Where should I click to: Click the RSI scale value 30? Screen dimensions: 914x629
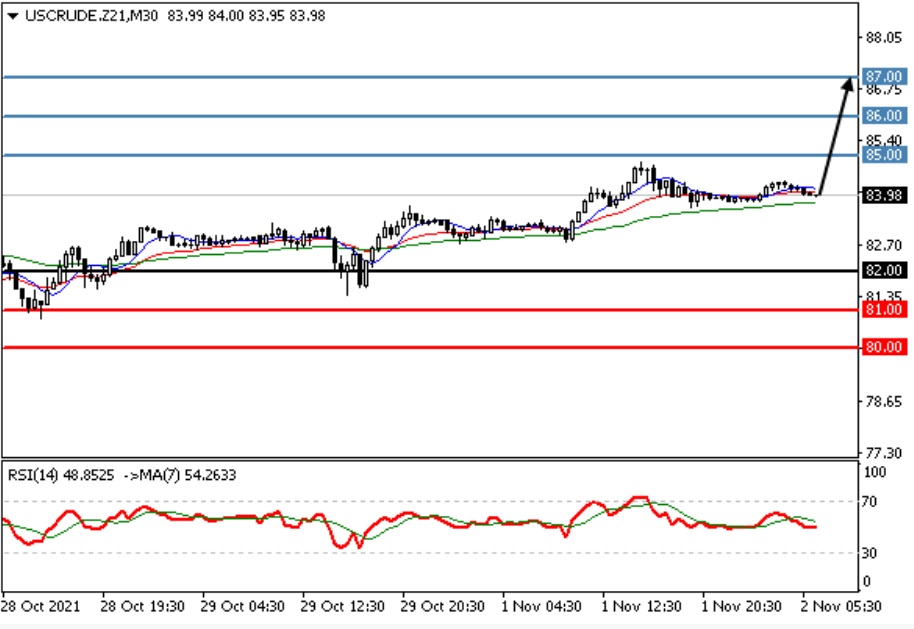coord(869,553)
